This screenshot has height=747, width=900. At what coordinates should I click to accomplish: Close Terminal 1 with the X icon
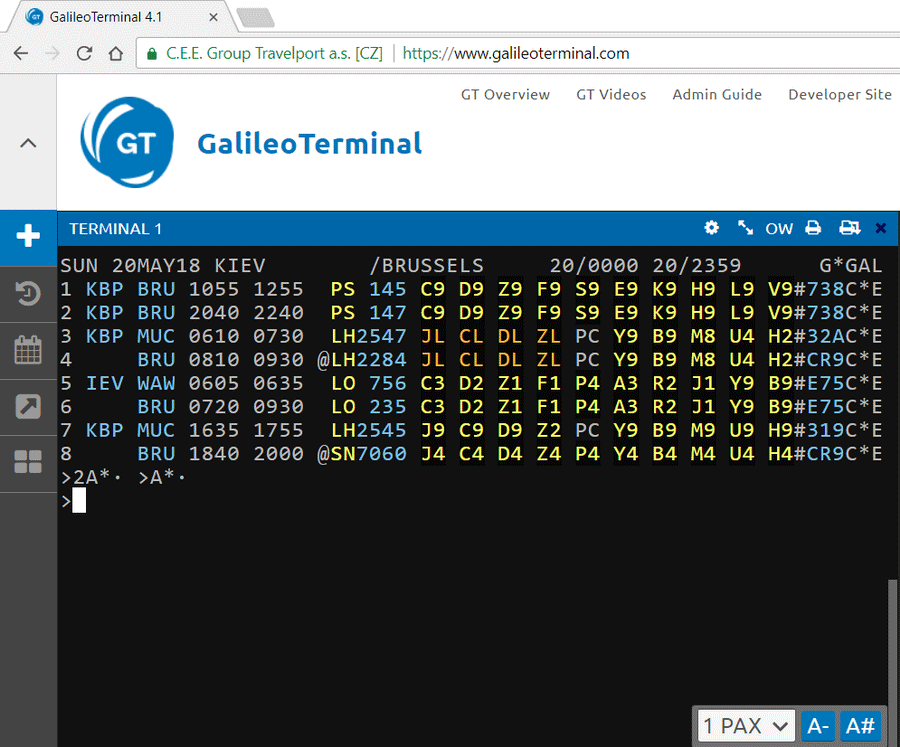point(881,228)
